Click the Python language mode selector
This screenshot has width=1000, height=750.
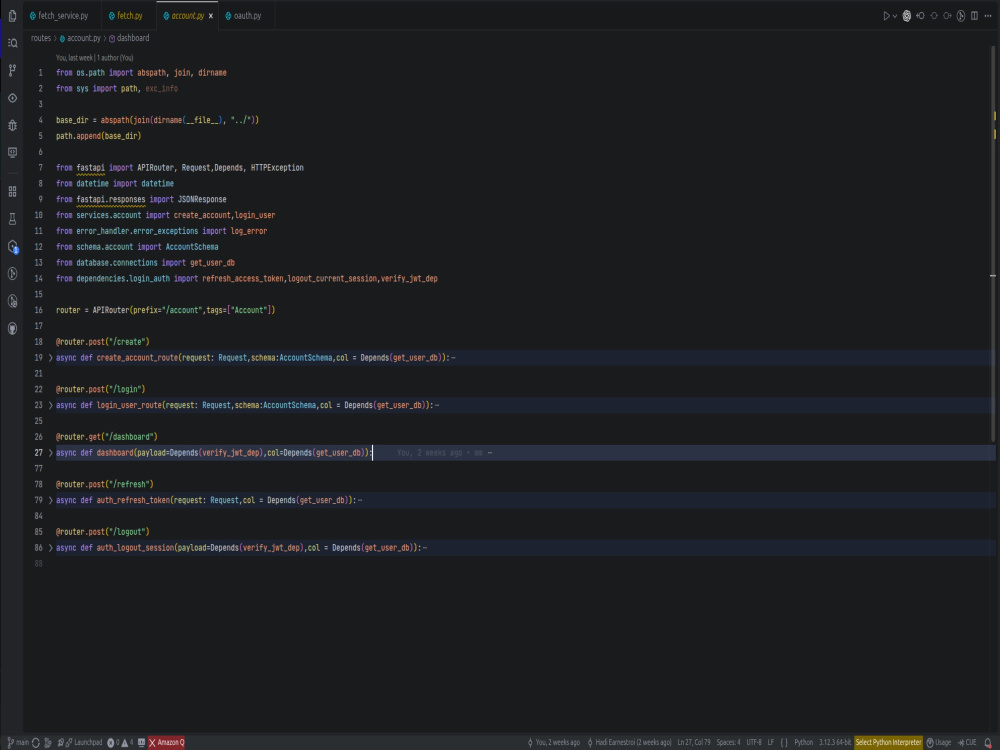803,742
